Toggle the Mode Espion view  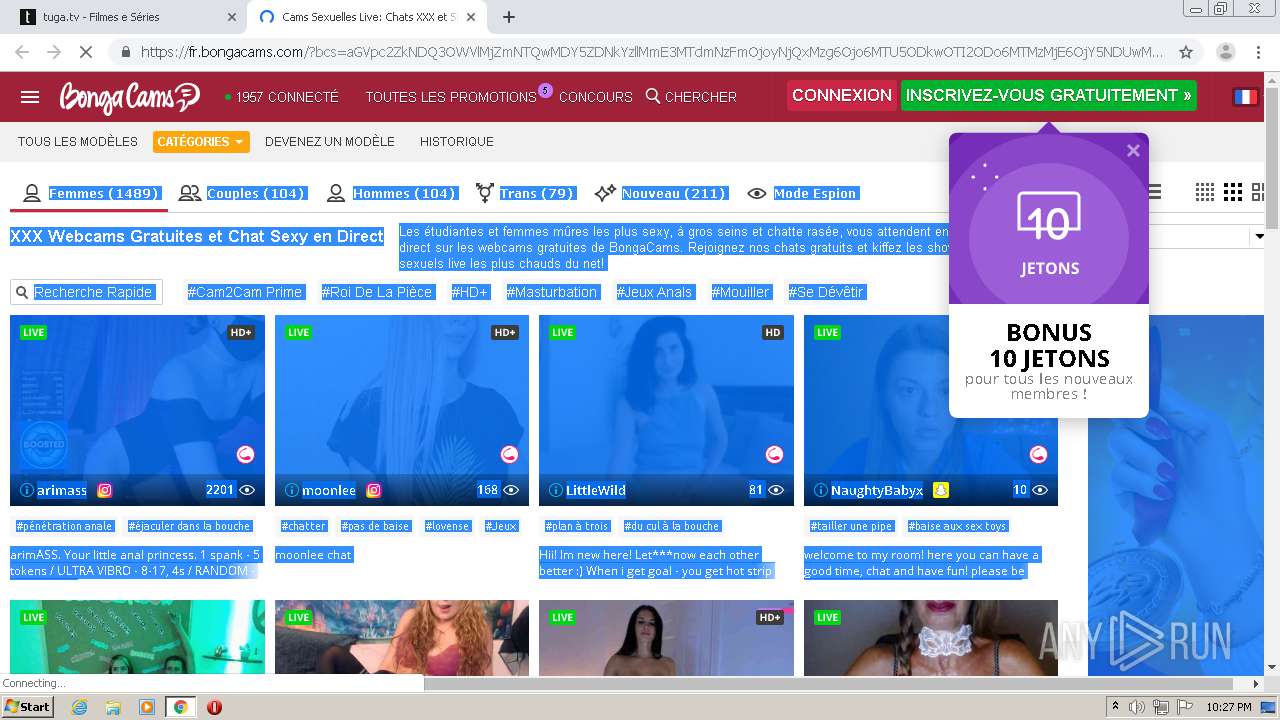tap(803, 193)
